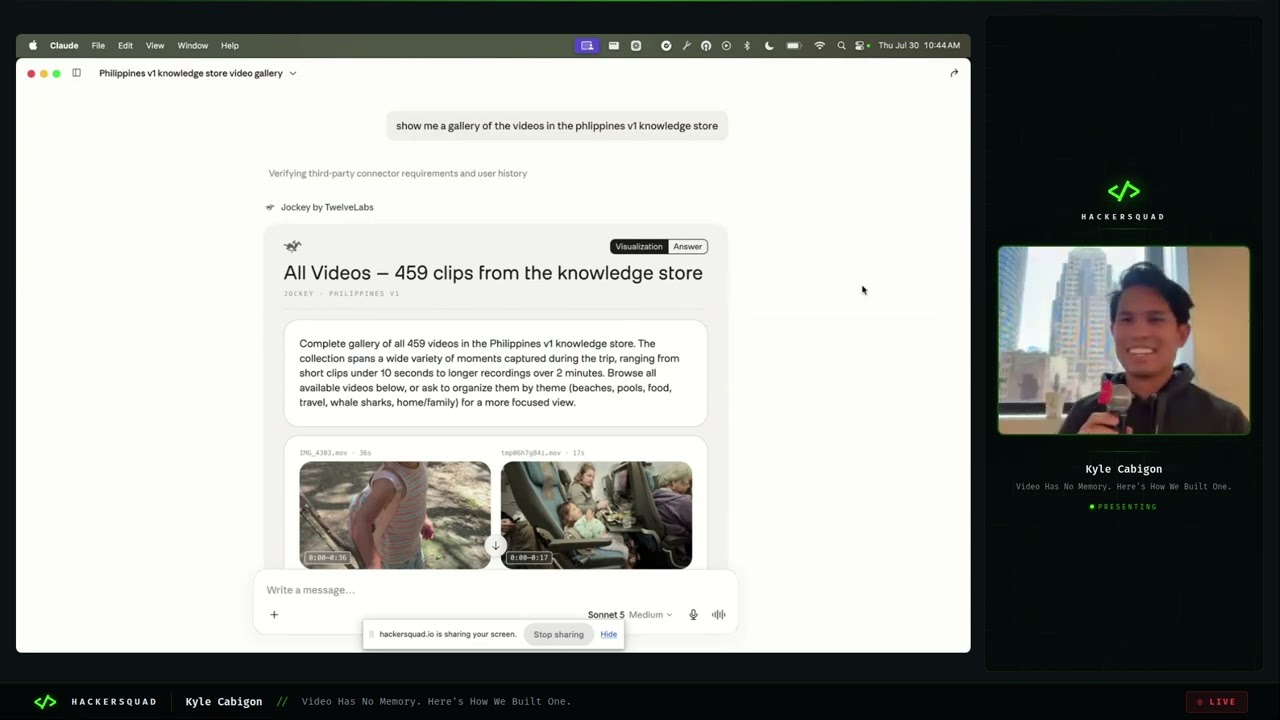The width and height of the screenshot is (1280, 720).
Task: Open voice mode with the waveform icon
Action: click(718, 615)
